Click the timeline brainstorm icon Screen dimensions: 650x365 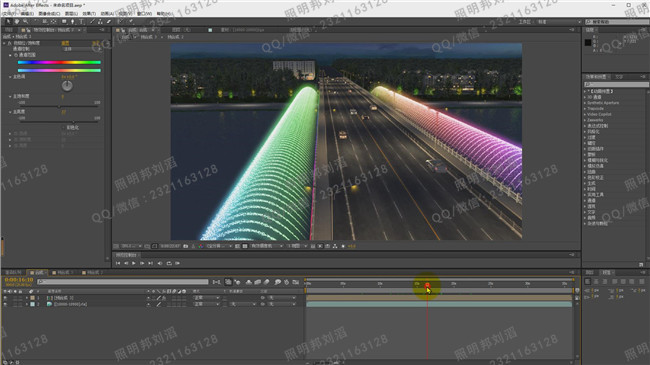[277, 282]
